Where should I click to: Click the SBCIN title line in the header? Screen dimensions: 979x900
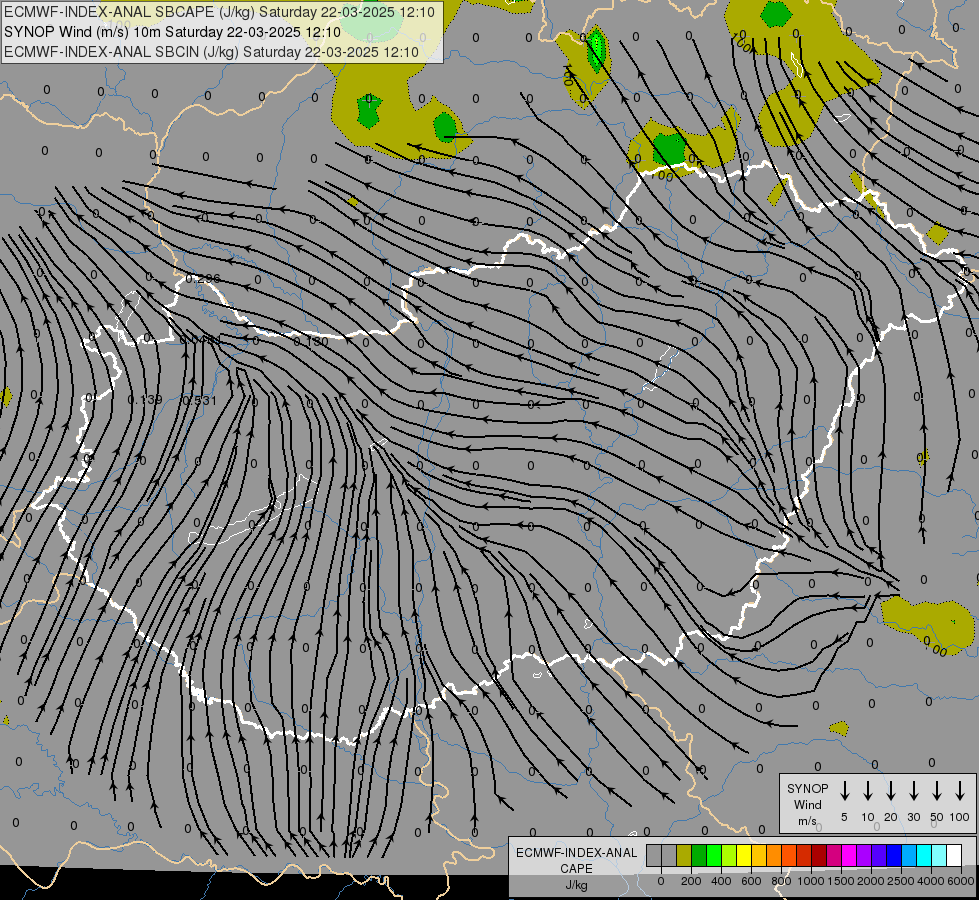tap(211, 52)
